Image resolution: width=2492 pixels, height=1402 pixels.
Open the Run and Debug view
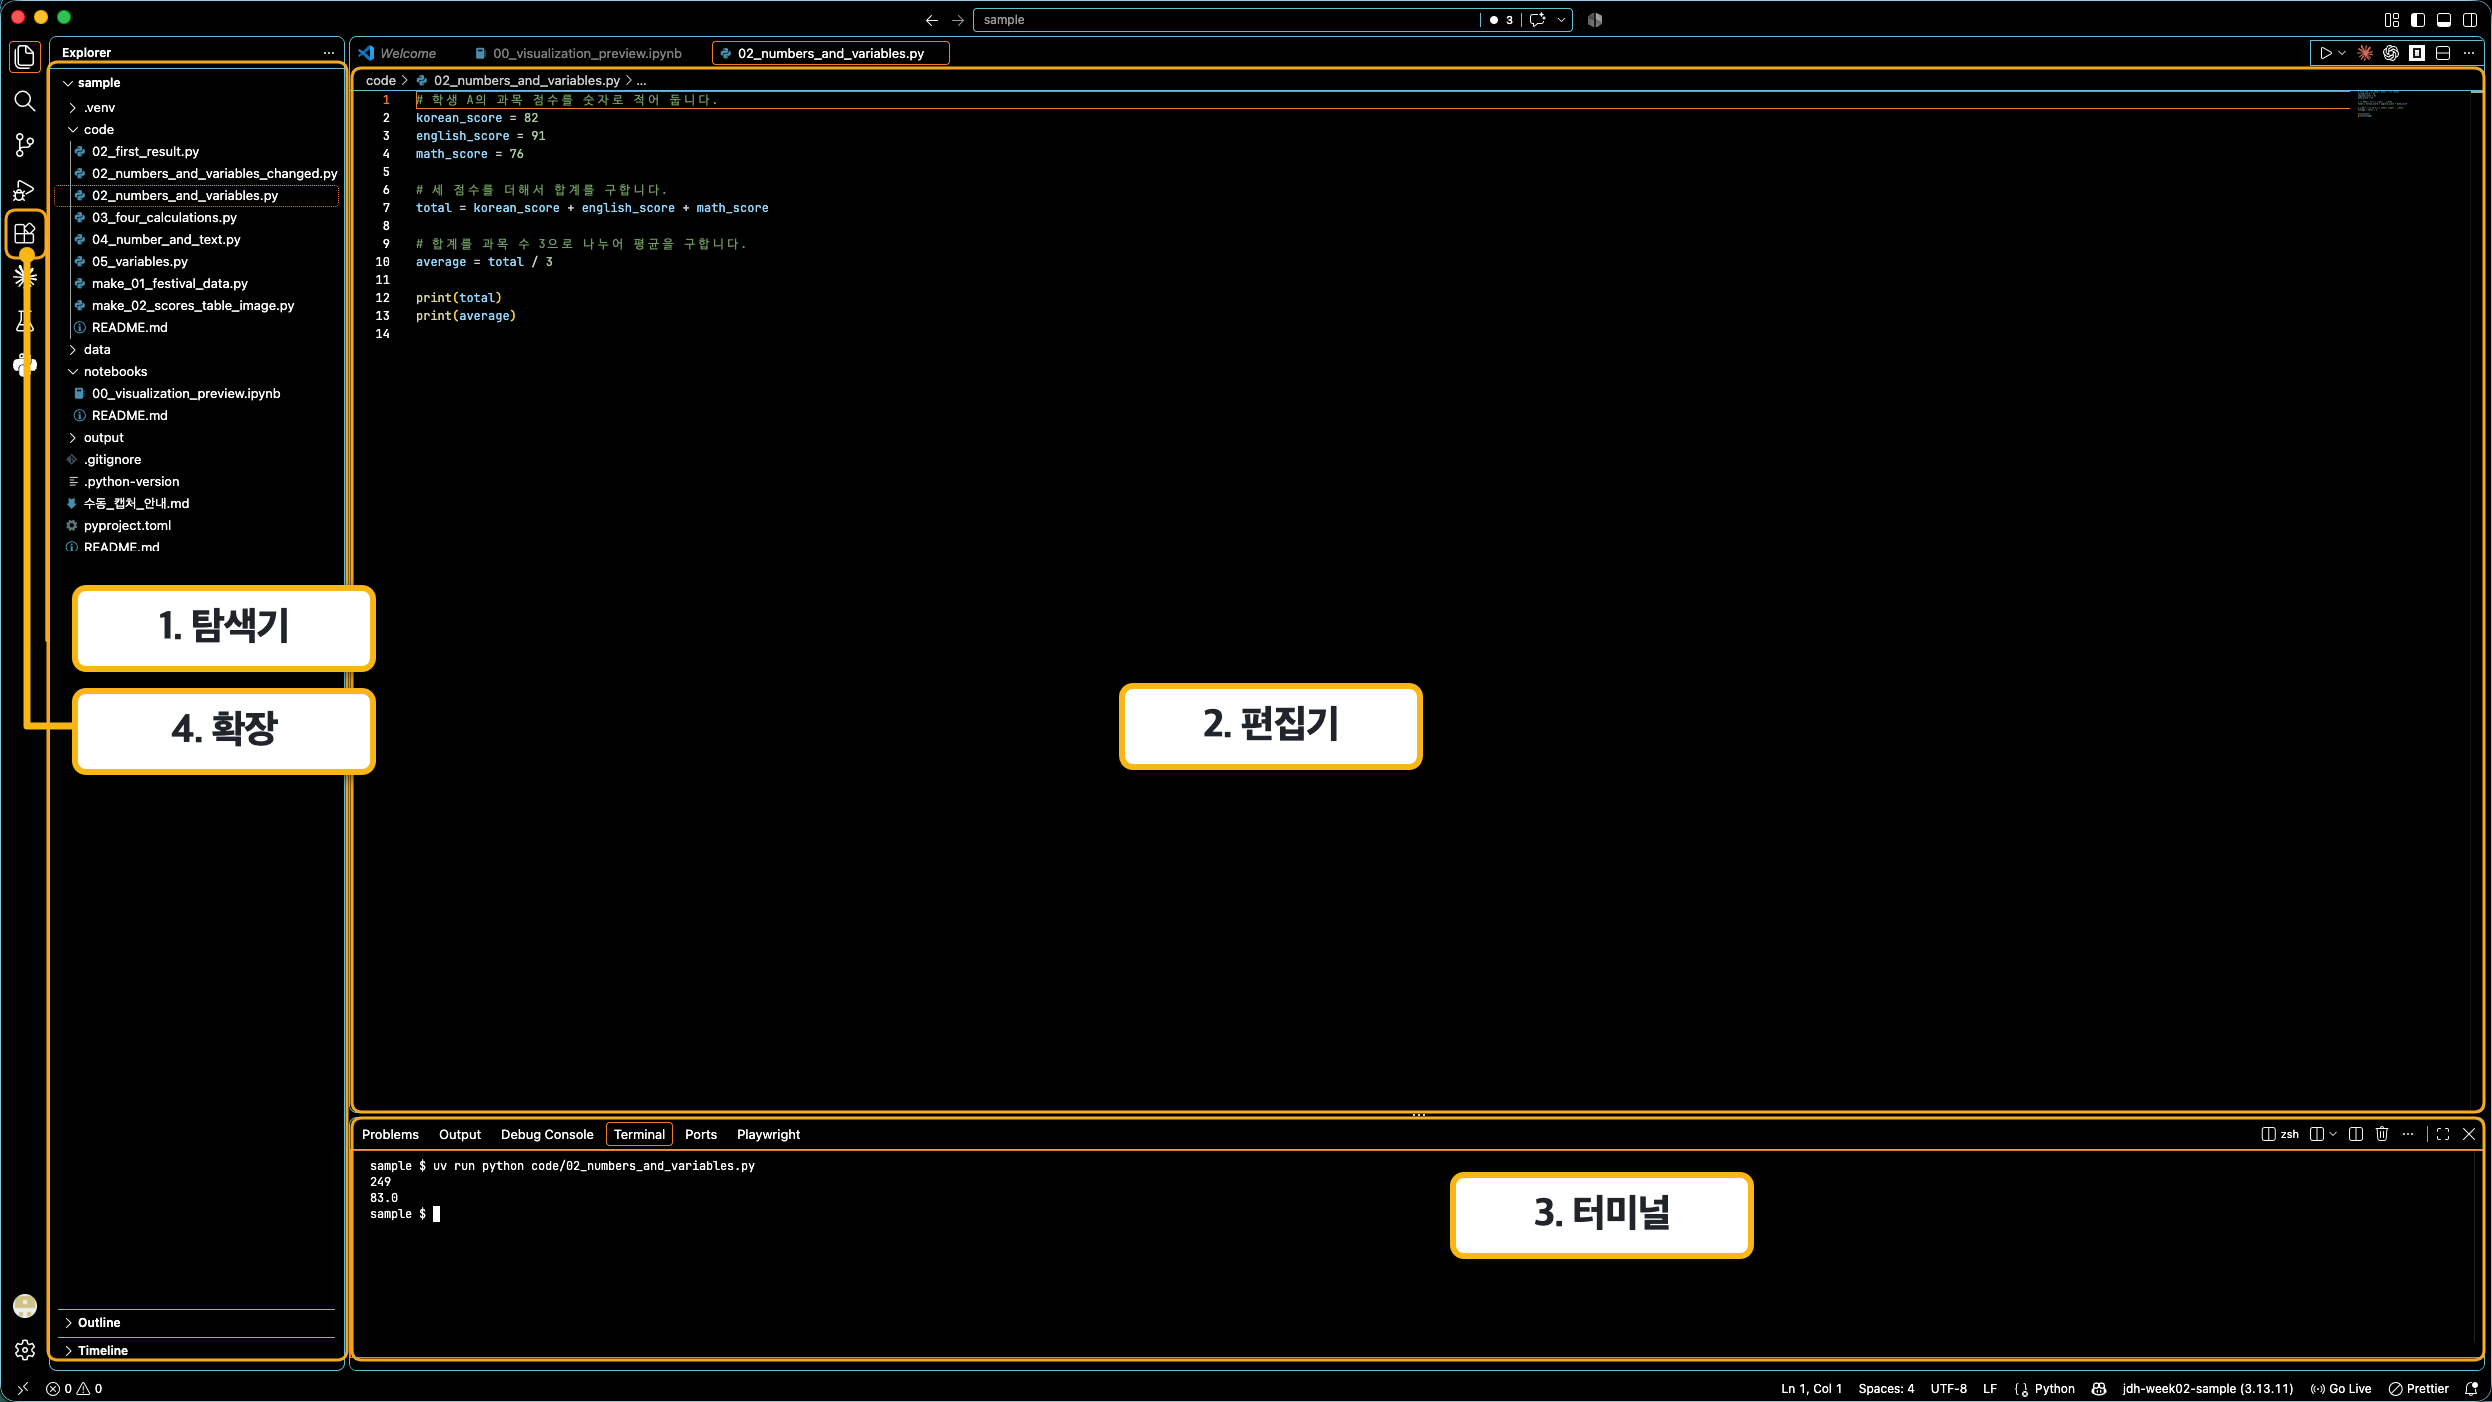(x=25, y=190)
